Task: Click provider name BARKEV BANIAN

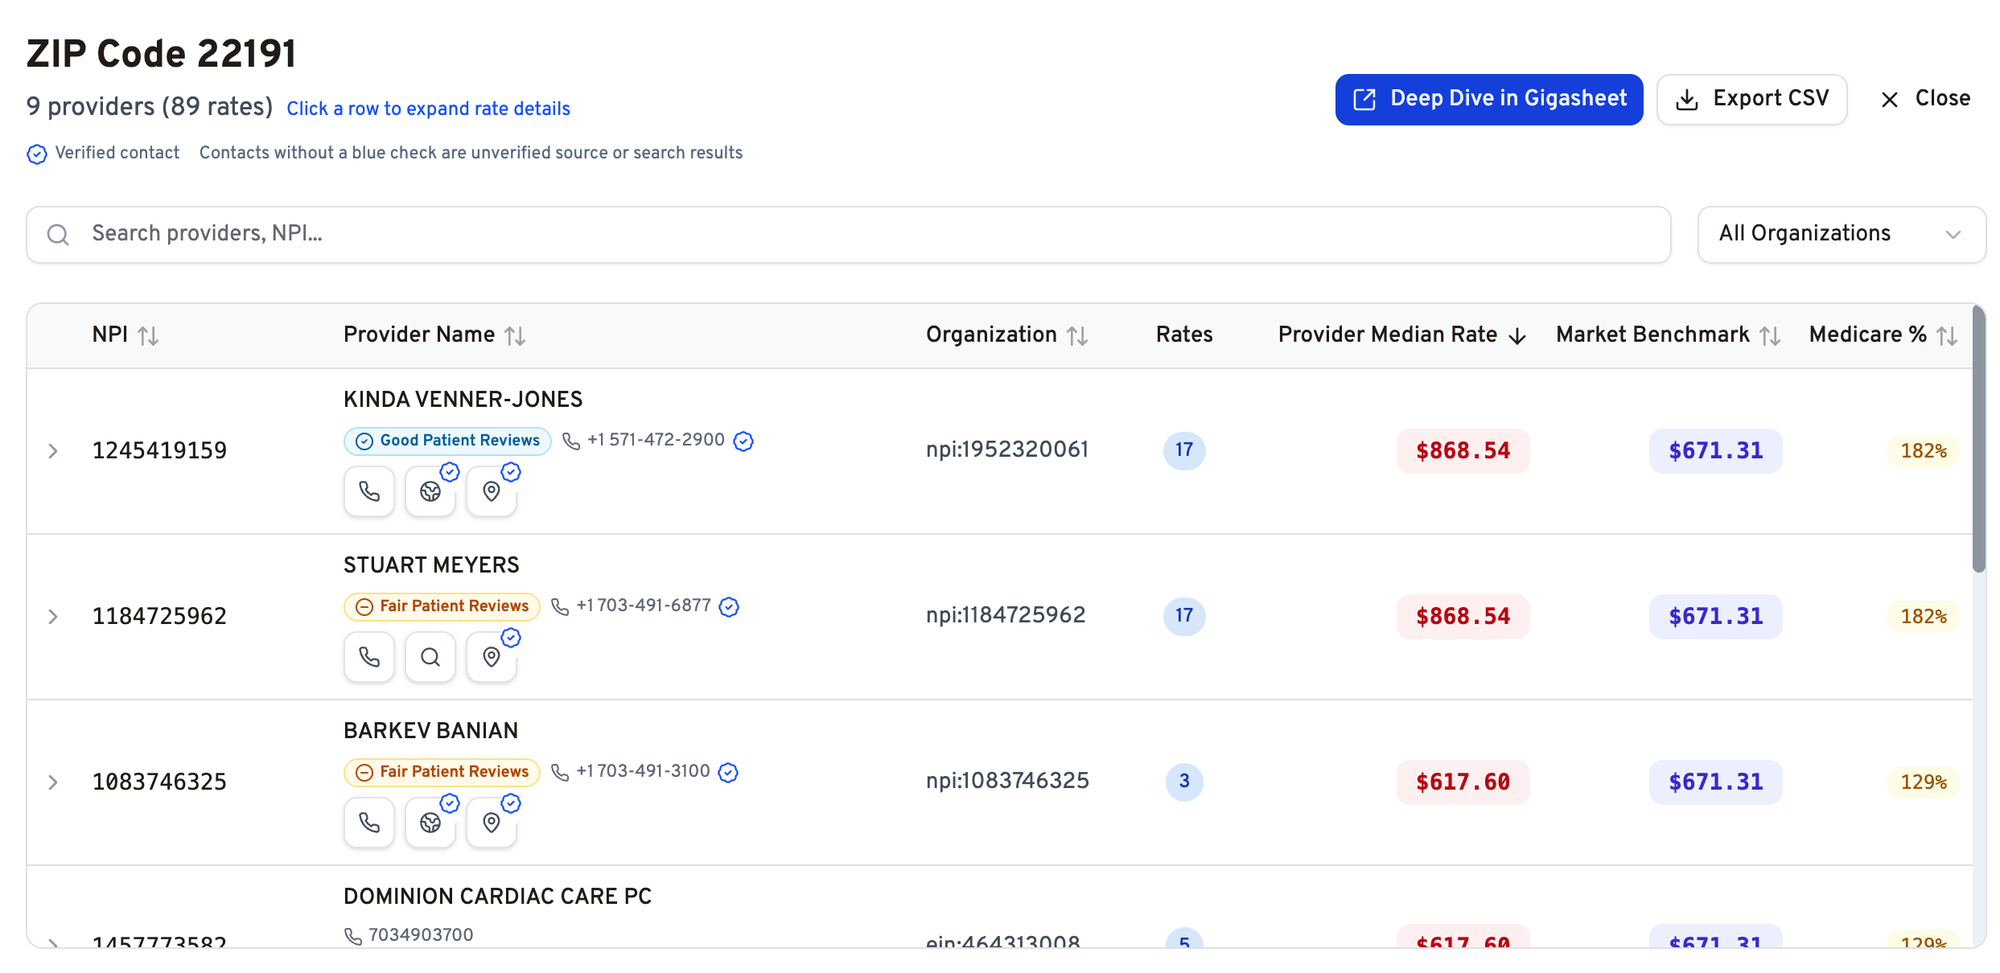Action: point(431,731)
